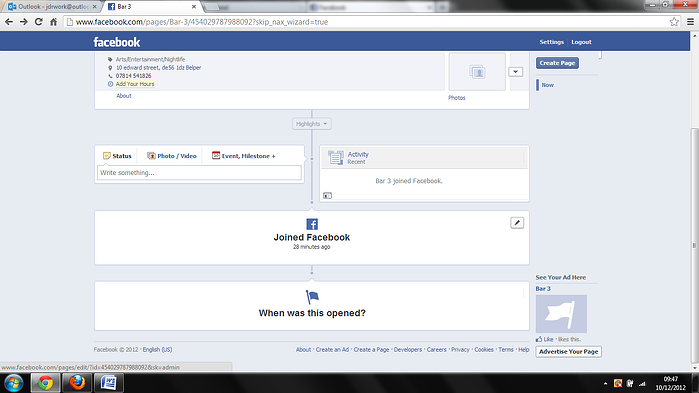The height and width of the screenshot is (393, 699).
Task: Open the Careers footer link
Action: tap(436, 349)
